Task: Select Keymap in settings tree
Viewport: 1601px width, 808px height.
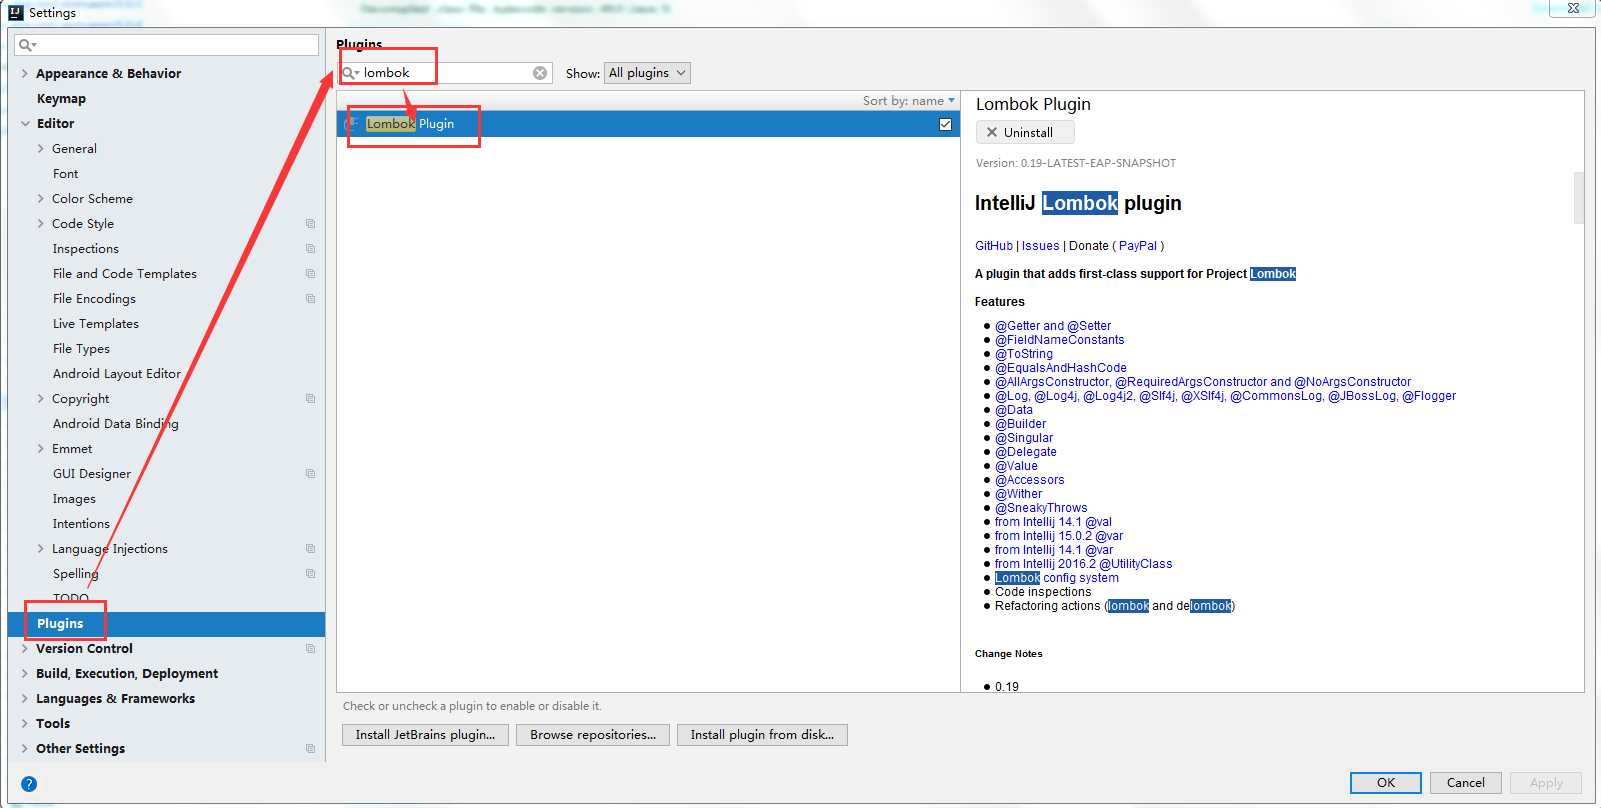Action: tap(61, 99)
